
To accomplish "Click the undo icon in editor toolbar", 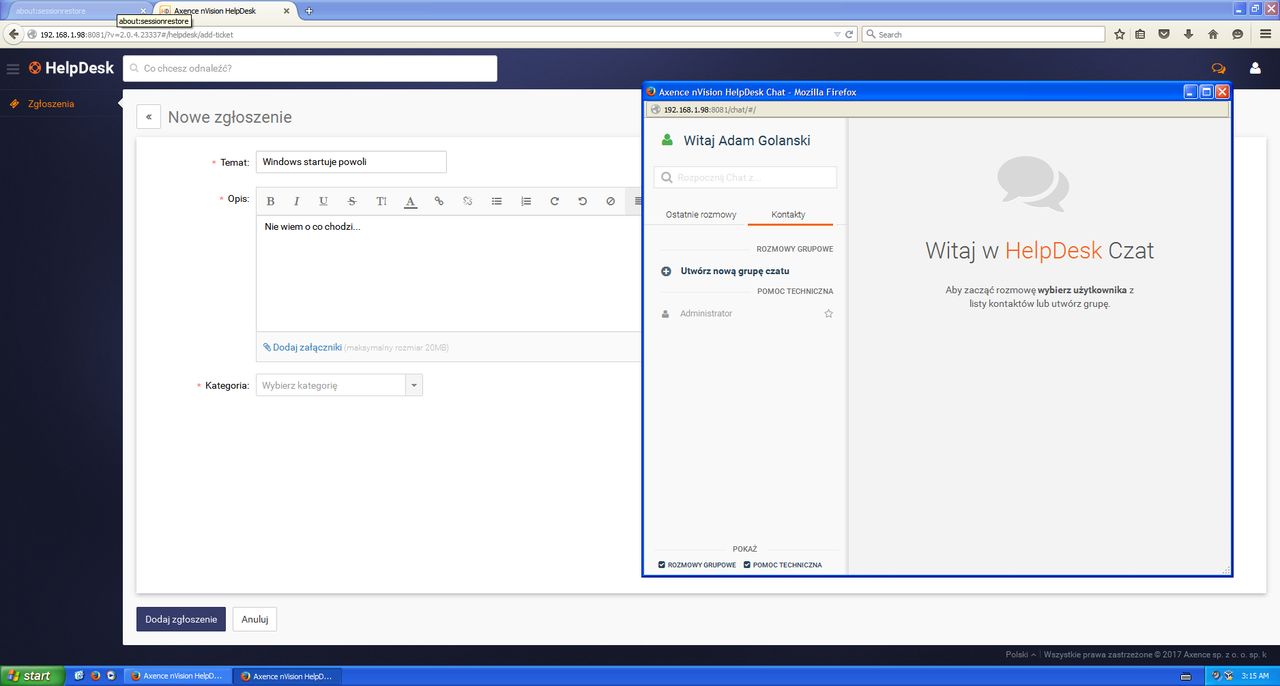I will [582, 201].
